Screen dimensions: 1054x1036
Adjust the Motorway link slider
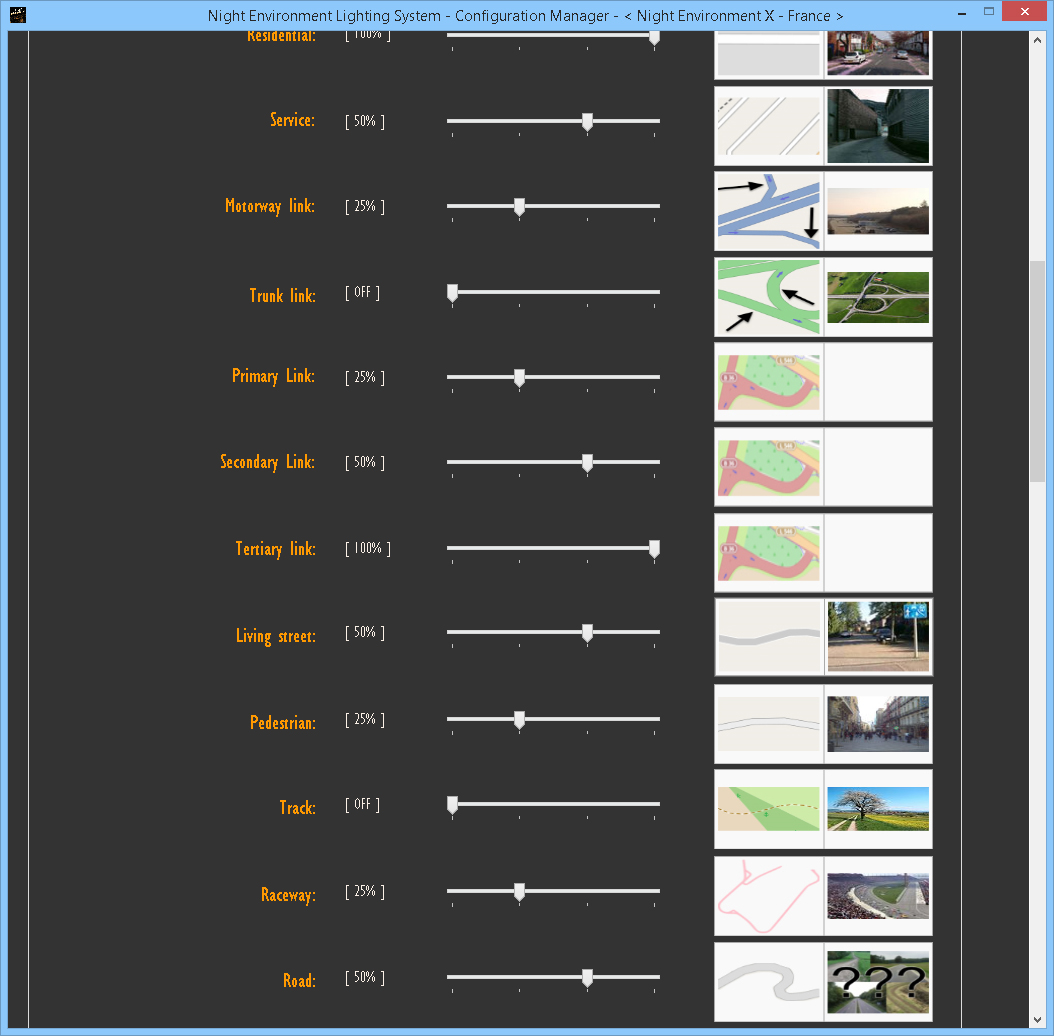click(553, 206)
